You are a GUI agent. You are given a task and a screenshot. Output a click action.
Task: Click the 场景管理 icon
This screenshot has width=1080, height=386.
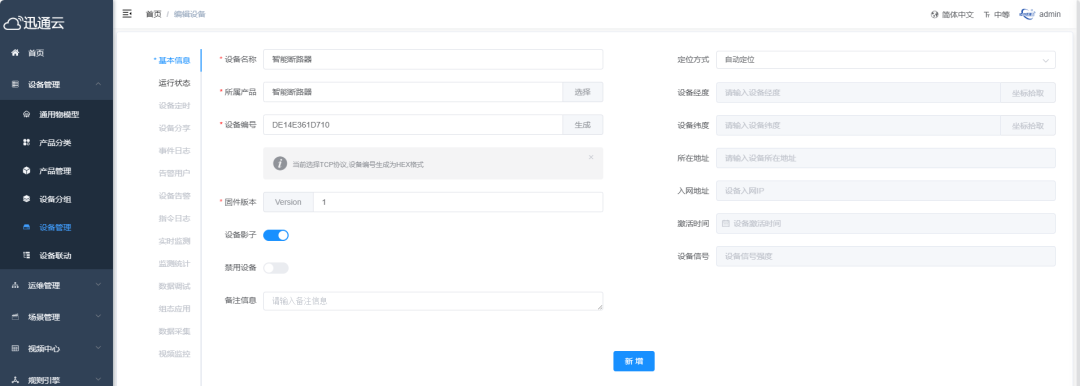click(x=15, y=317)
